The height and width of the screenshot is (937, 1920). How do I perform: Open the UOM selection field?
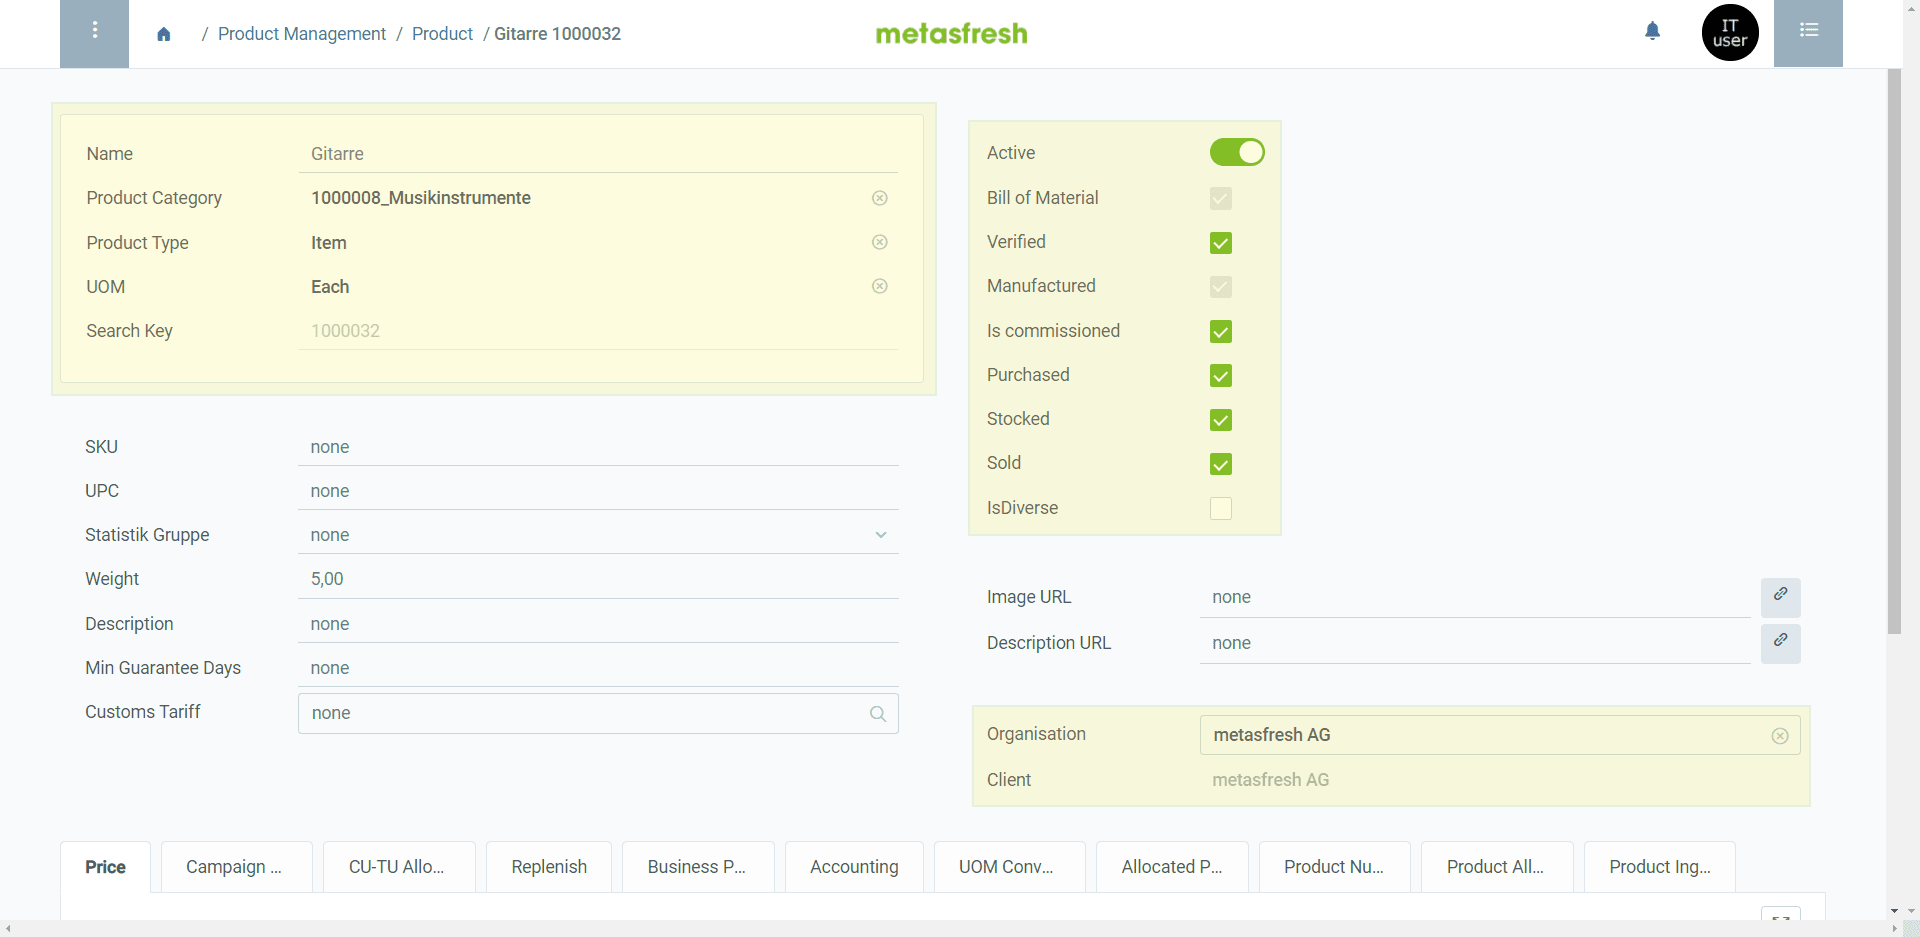click(598, 287)
